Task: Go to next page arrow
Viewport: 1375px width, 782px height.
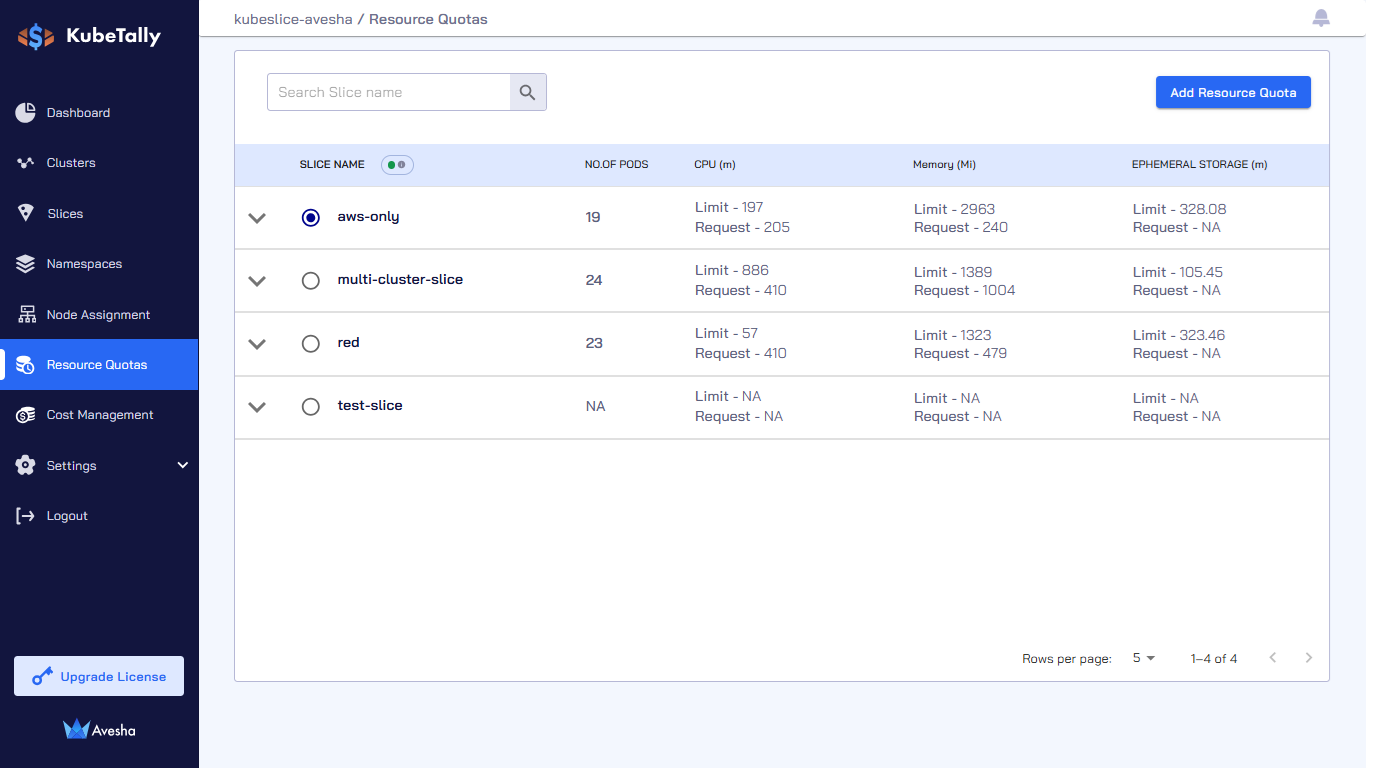Action: point(1309,658)
